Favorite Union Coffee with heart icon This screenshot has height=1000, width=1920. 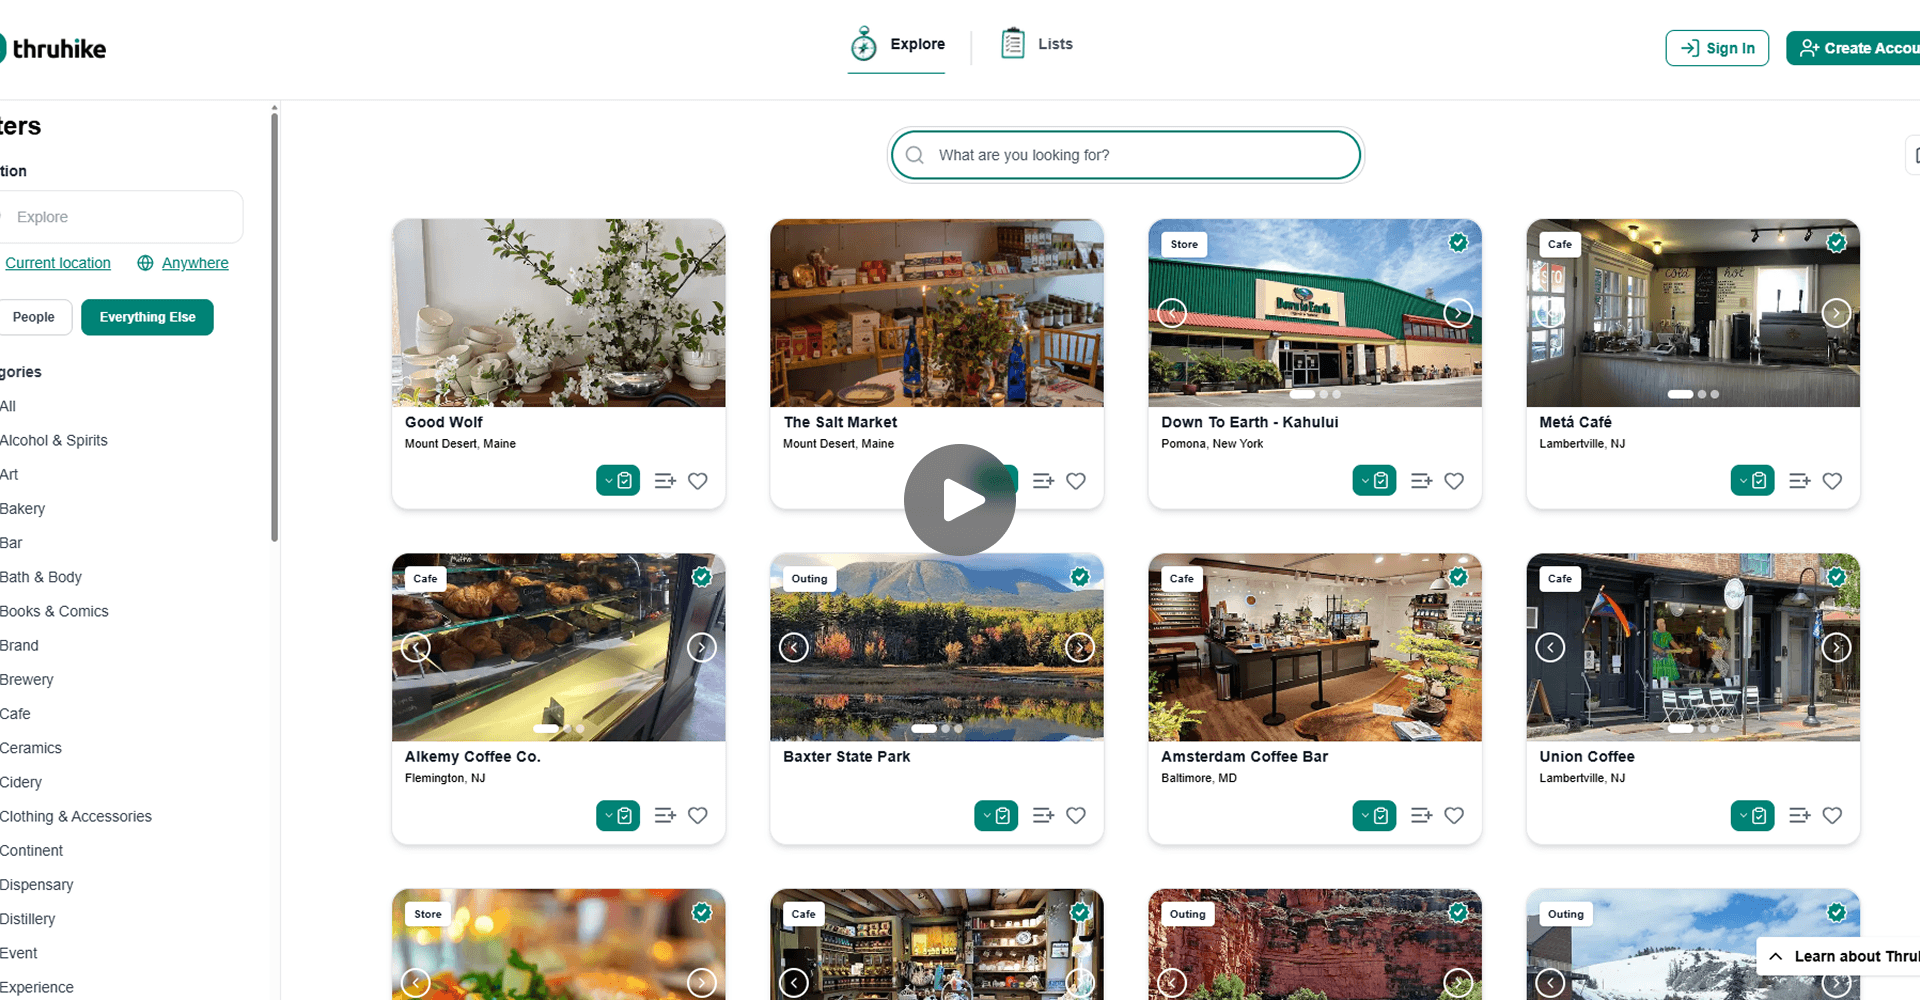[x=1832, y=816]
